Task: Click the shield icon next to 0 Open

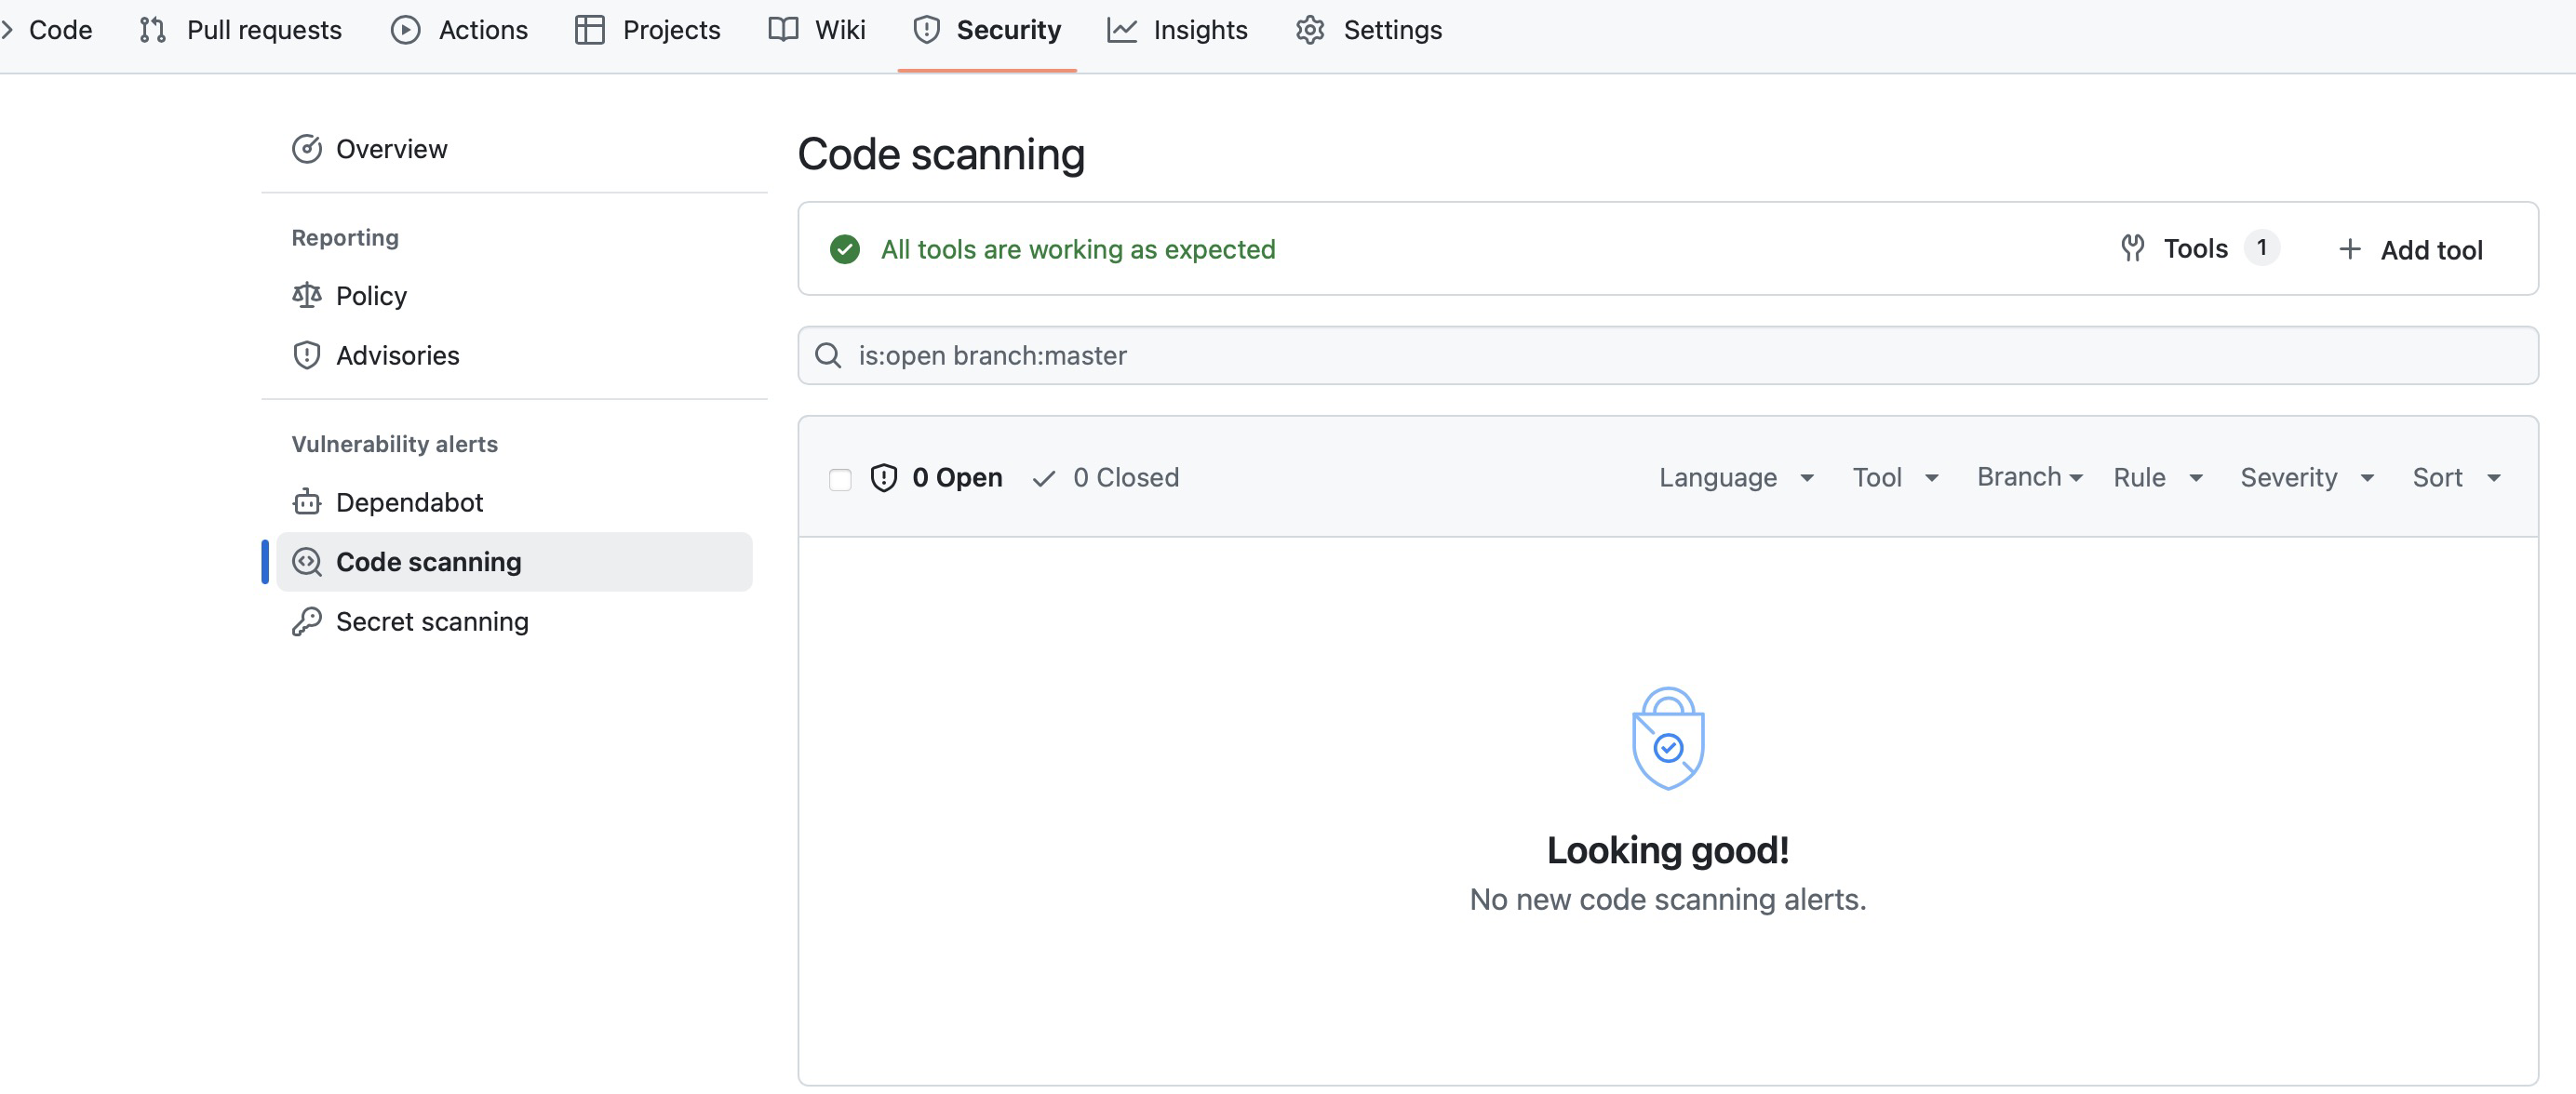Action: [884, 478]
